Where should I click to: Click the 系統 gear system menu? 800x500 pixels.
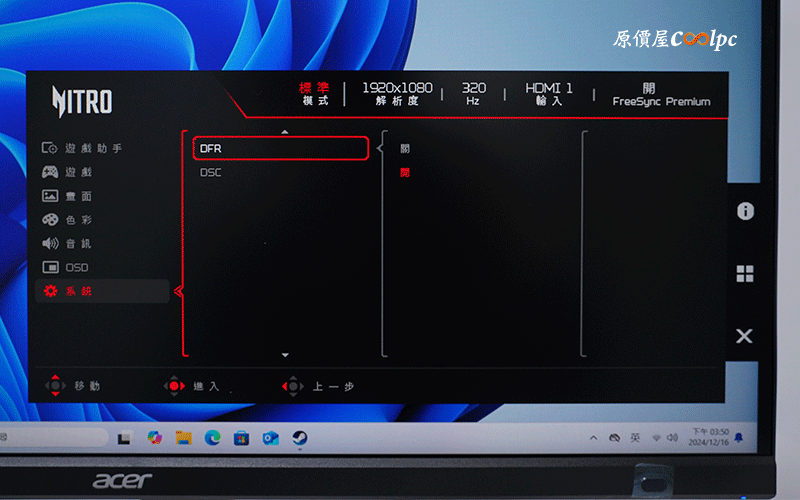[x=102, y=291]
